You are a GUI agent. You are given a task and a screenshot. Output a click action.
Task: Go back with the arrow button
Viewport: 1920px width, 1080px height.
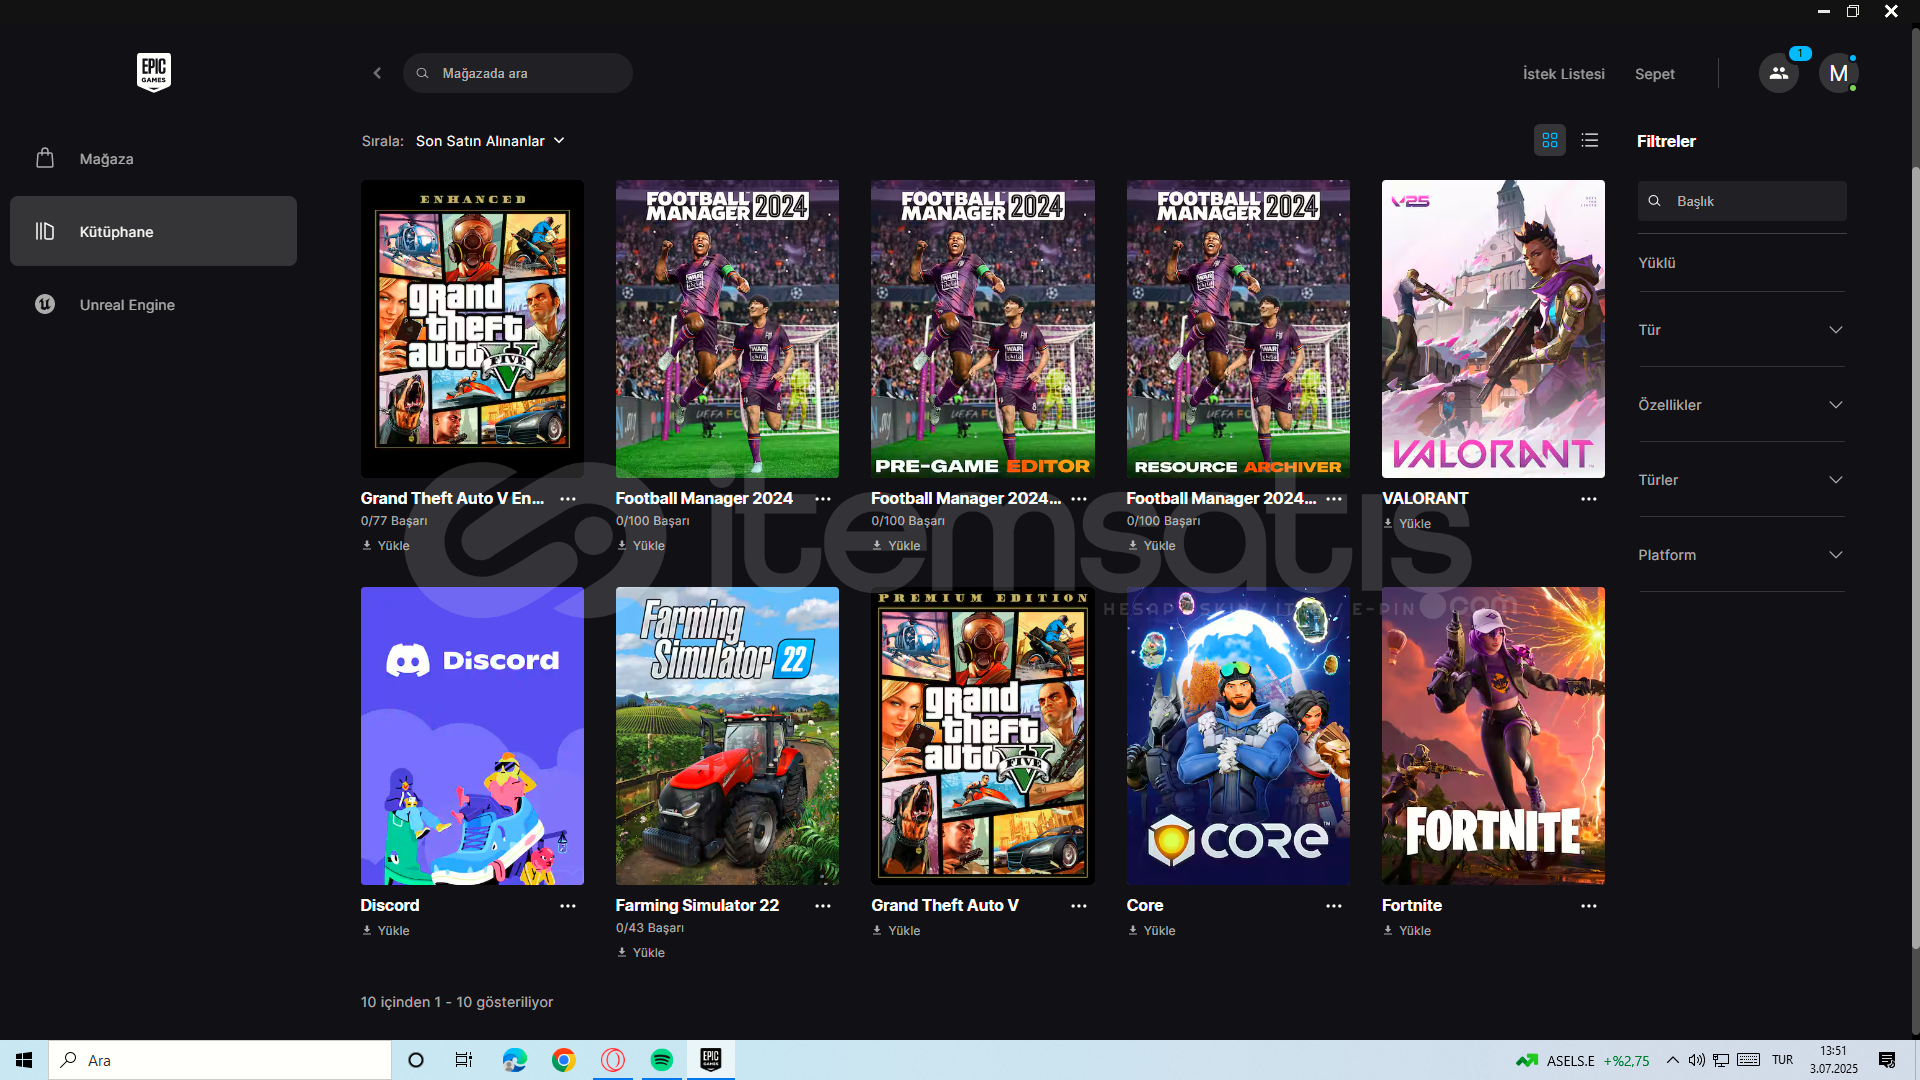pos(377,73)
